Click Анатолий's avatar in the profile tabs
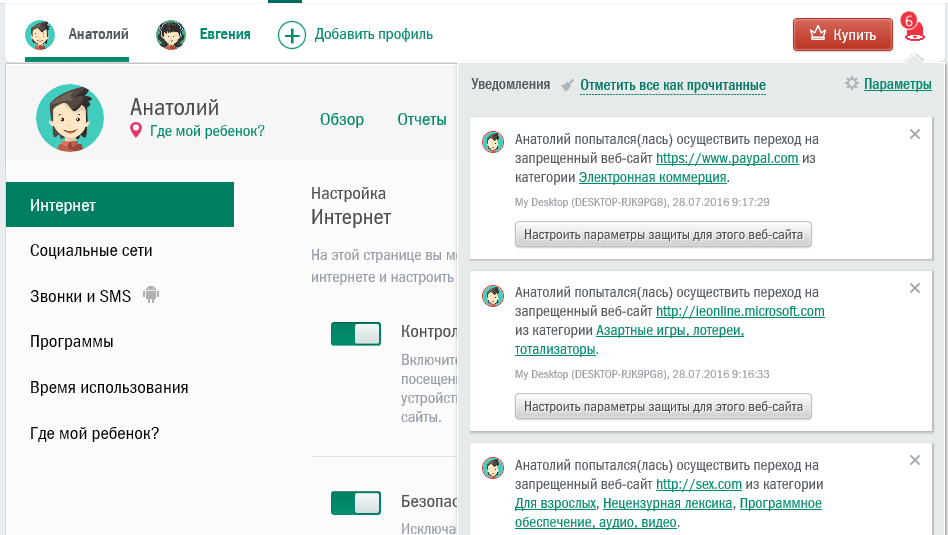This screenshot has height=535, width=948. (x=40, y=34)
